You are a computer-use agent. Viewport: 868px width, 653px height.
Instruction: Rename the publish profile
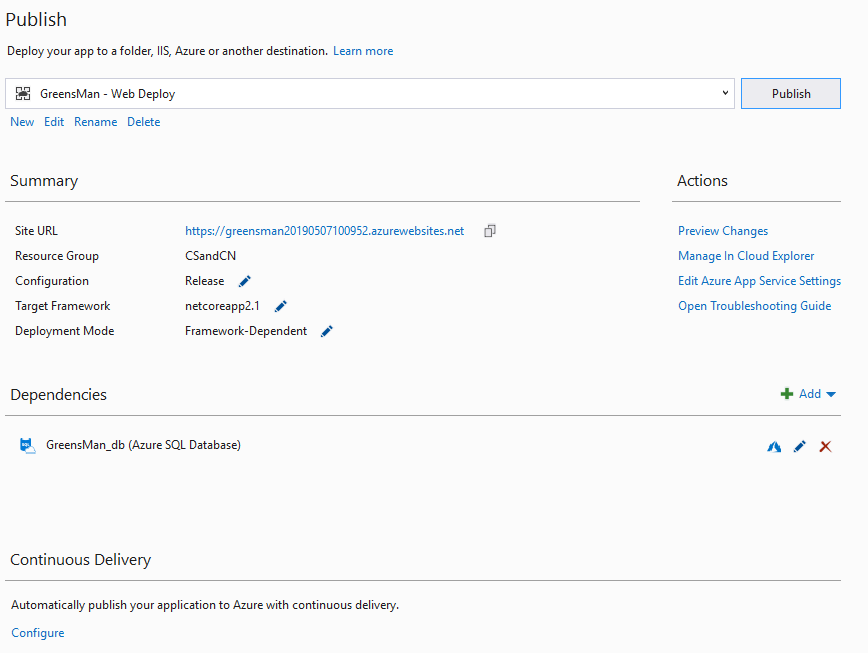tap(96, 122)
